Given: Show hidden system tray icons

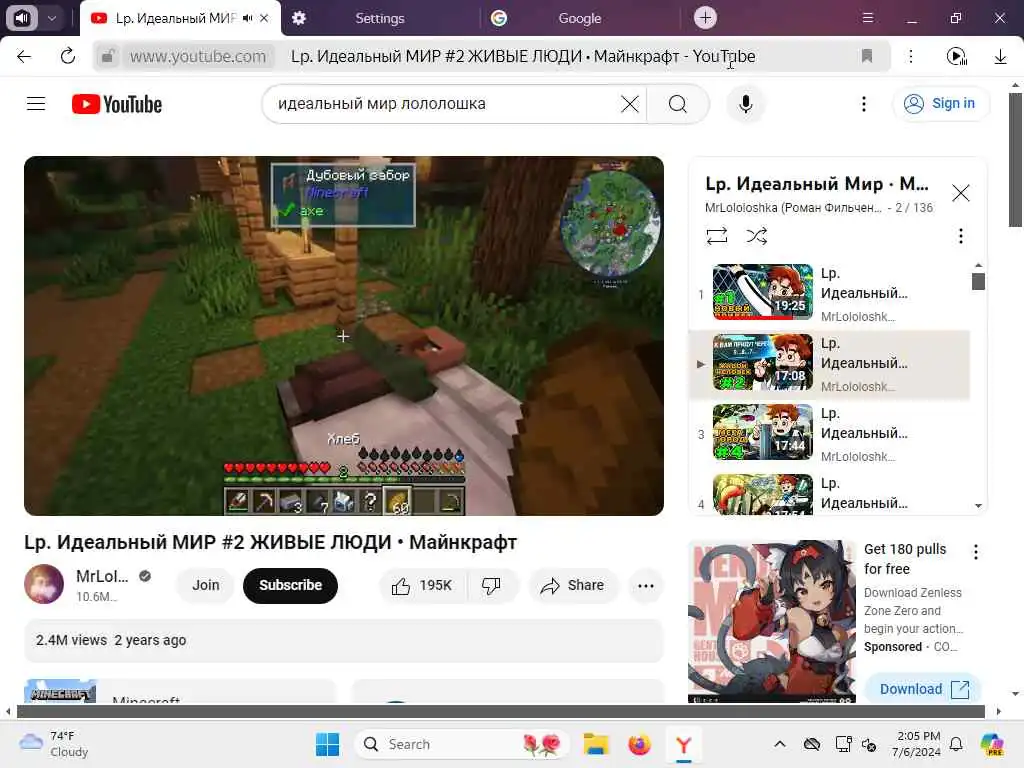Looking at the screenshot, I should click(779, 744).
